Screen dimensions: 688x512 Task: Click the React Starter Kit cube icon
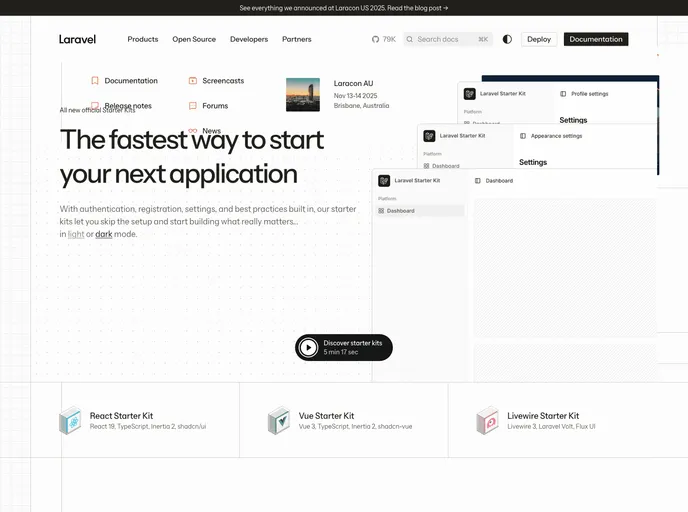point(71,420)
